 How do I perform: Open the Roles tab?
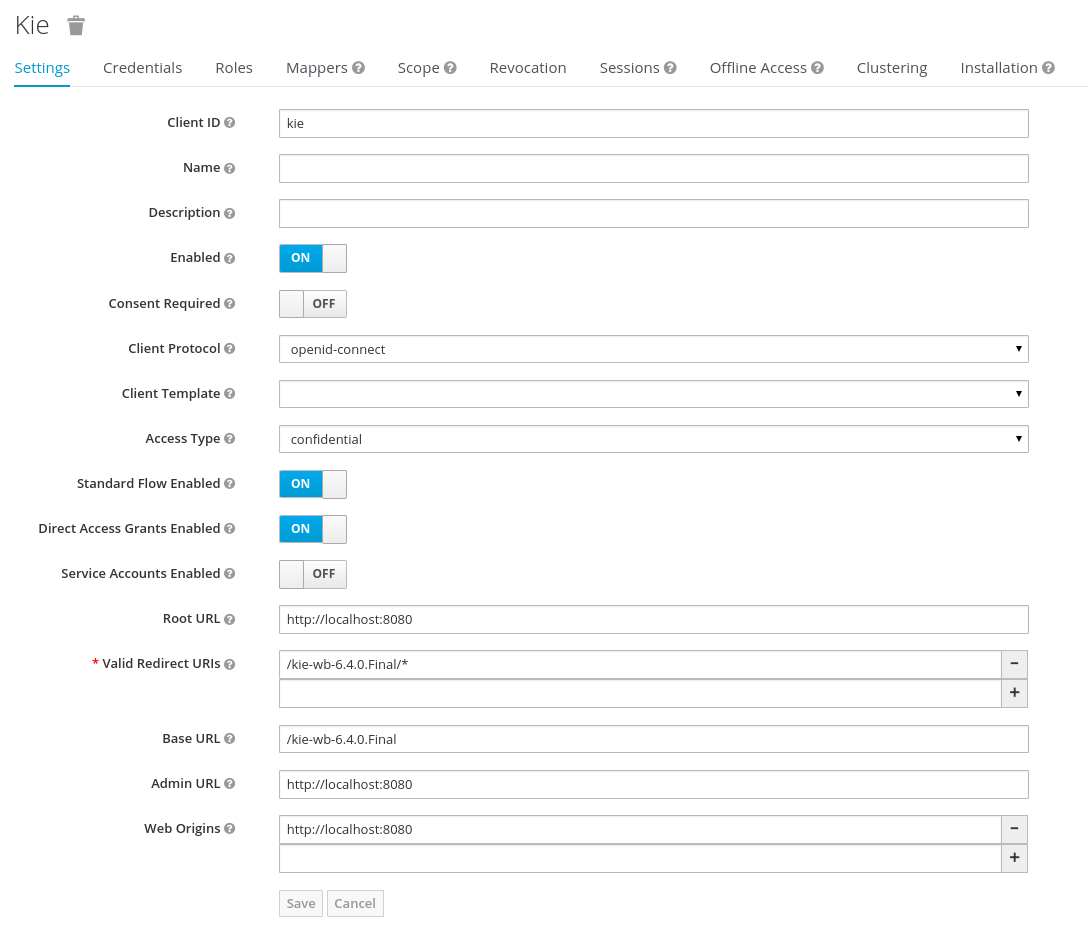(234, 68)
